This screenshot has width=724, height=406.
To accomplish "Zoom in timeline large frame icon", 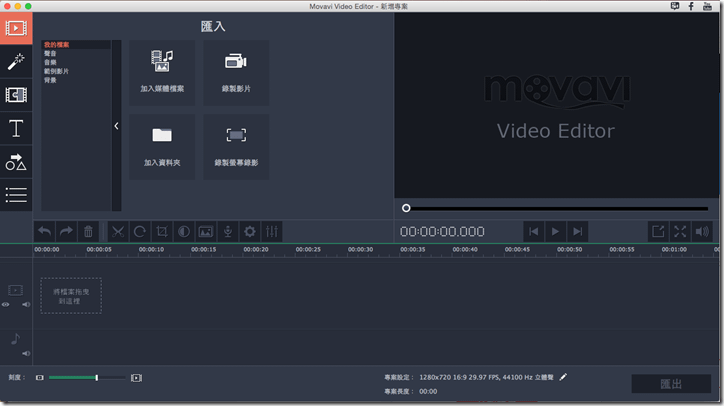I will (136, 378).
